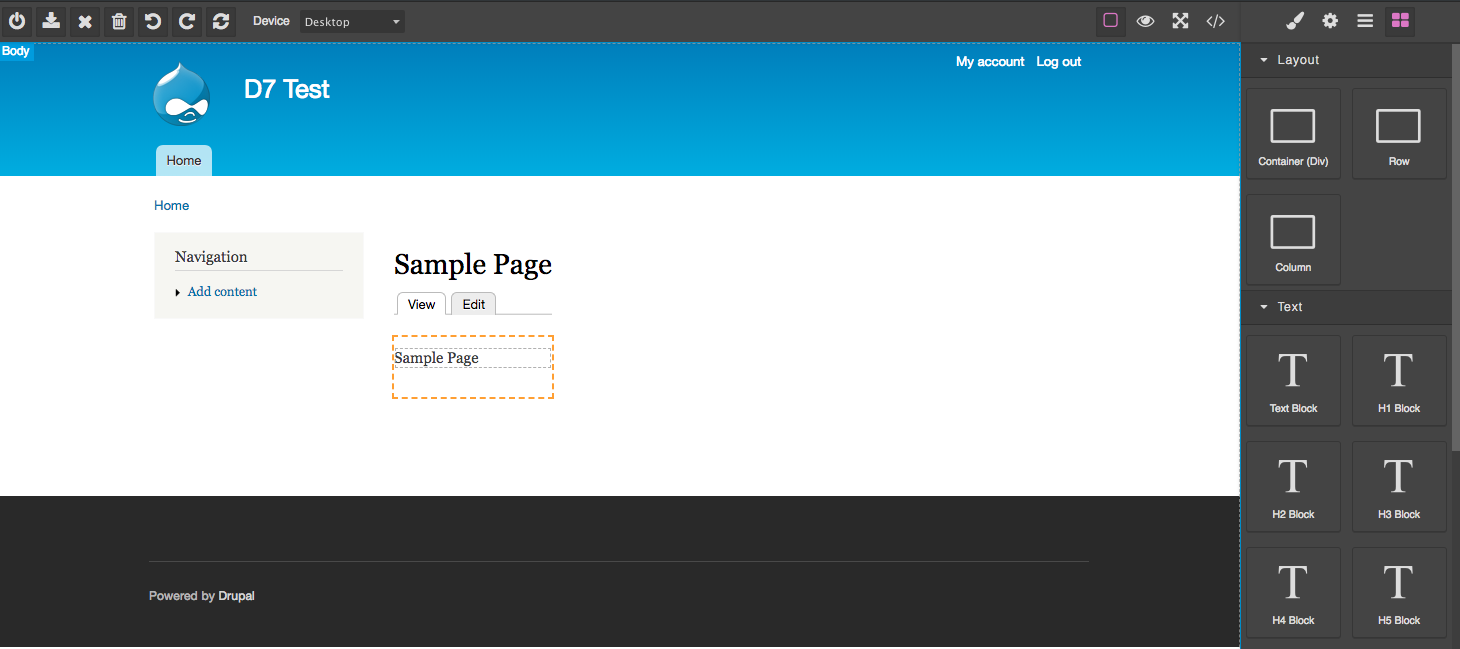Add an H1 Block from the Text section
The width and height of the screenshot is (1460, 649).
1398,380
